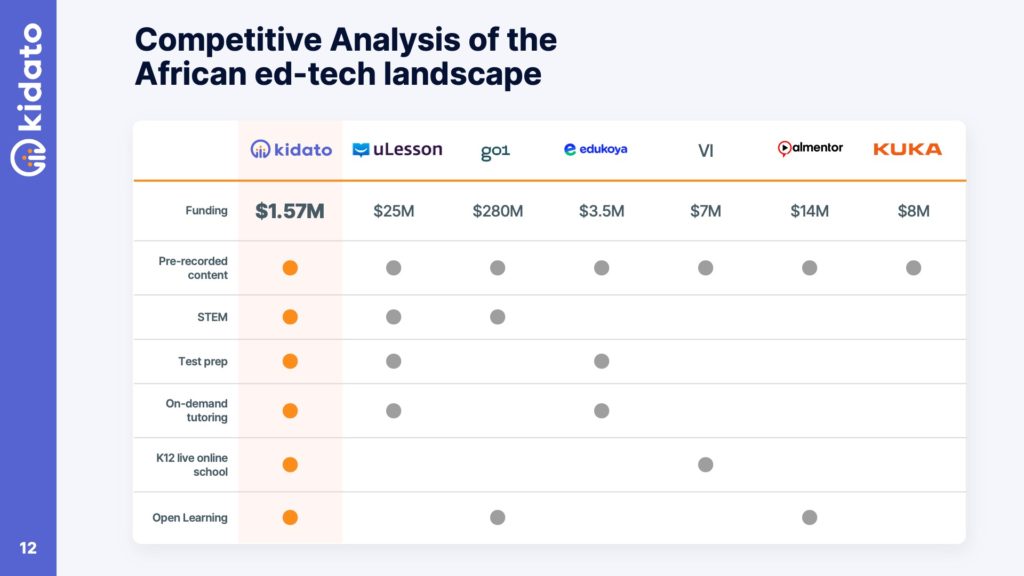Click the go1 logo
Screen dimensions: 1024x576
click(x=495, y=151)
